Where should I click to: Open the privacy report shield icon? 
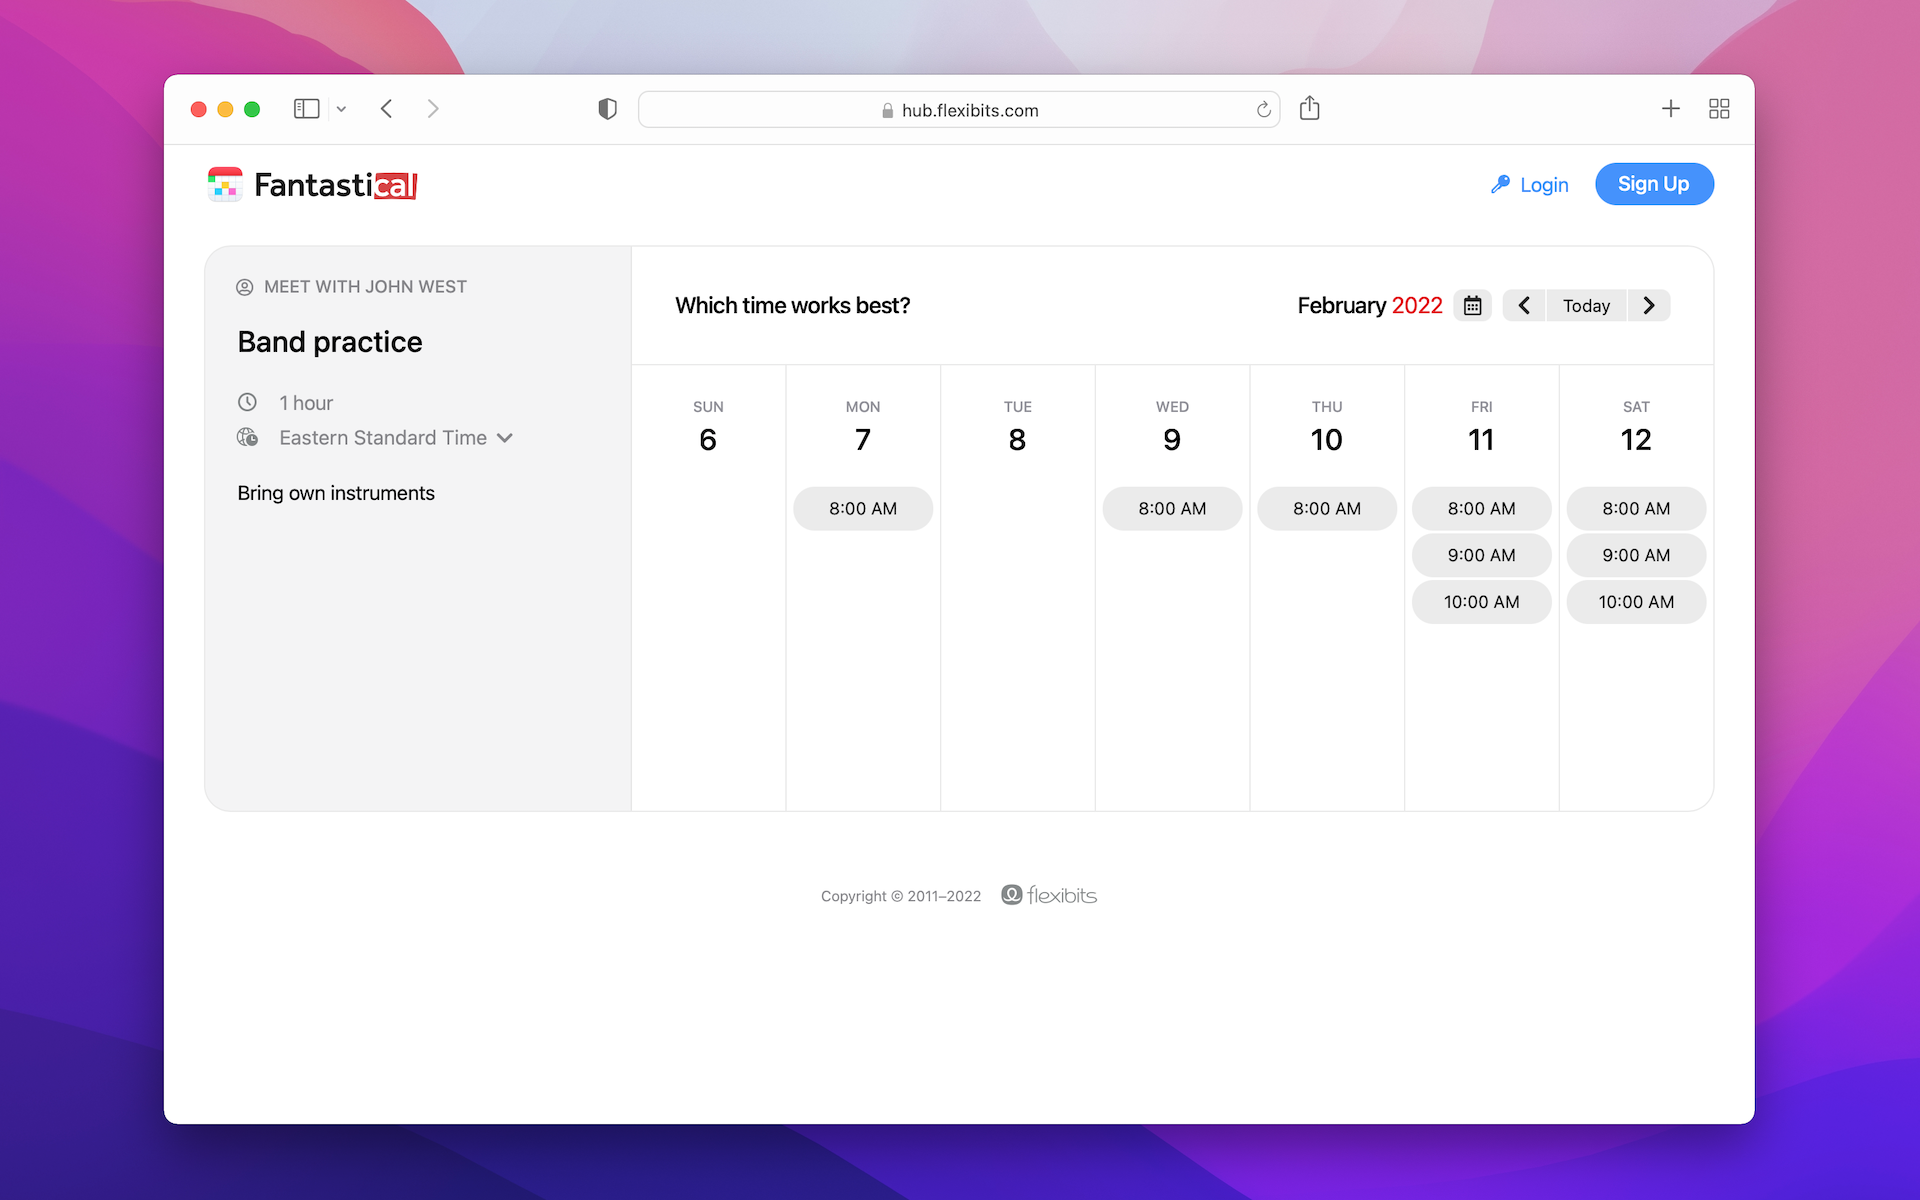[607, 109]
